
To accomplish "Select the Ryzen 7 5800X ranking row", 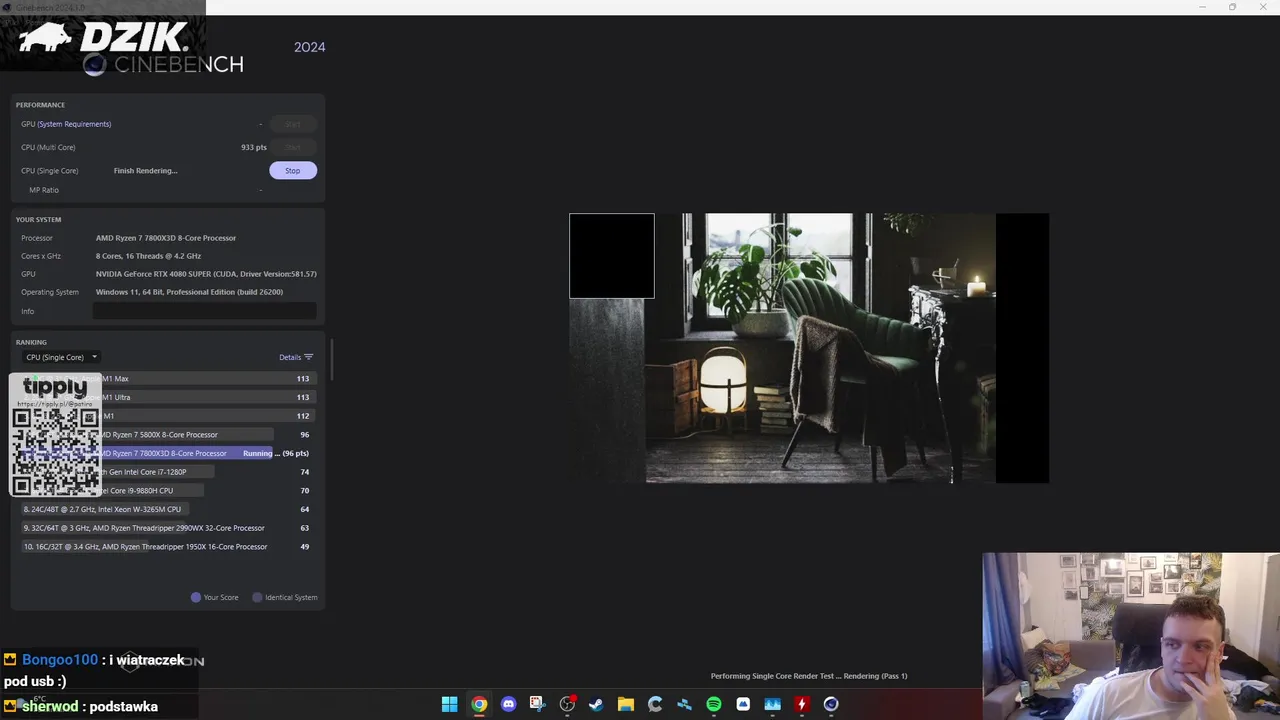I will point(167,435).
